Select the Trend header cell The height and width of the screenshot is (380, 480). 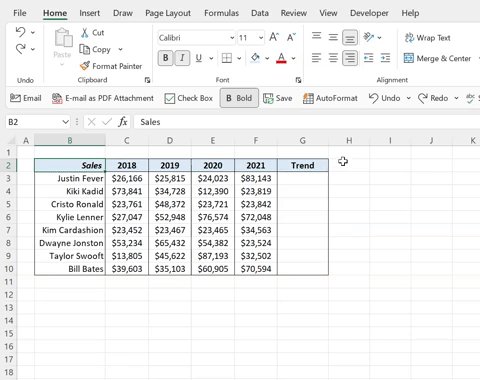(x=303, y=165)
